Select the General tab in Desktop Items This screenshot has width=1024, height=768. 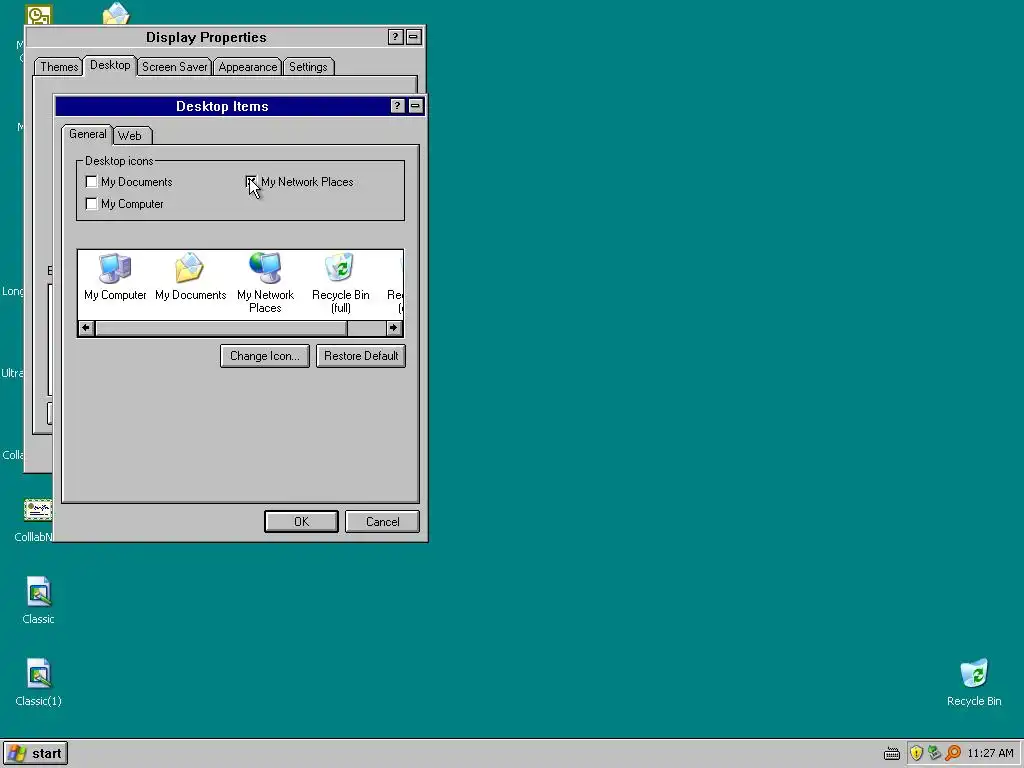[x=88, y=134]
